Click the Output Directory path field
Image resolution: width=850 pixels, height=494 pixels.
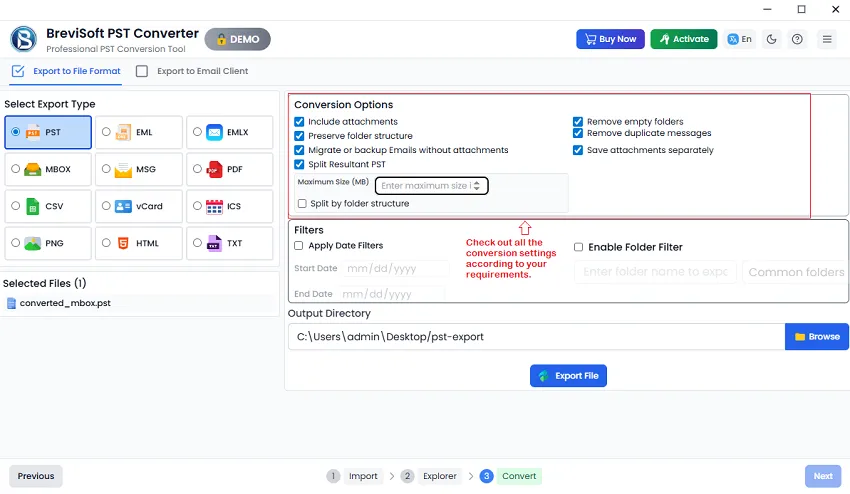pyautogui.click(x=537, y=337)
